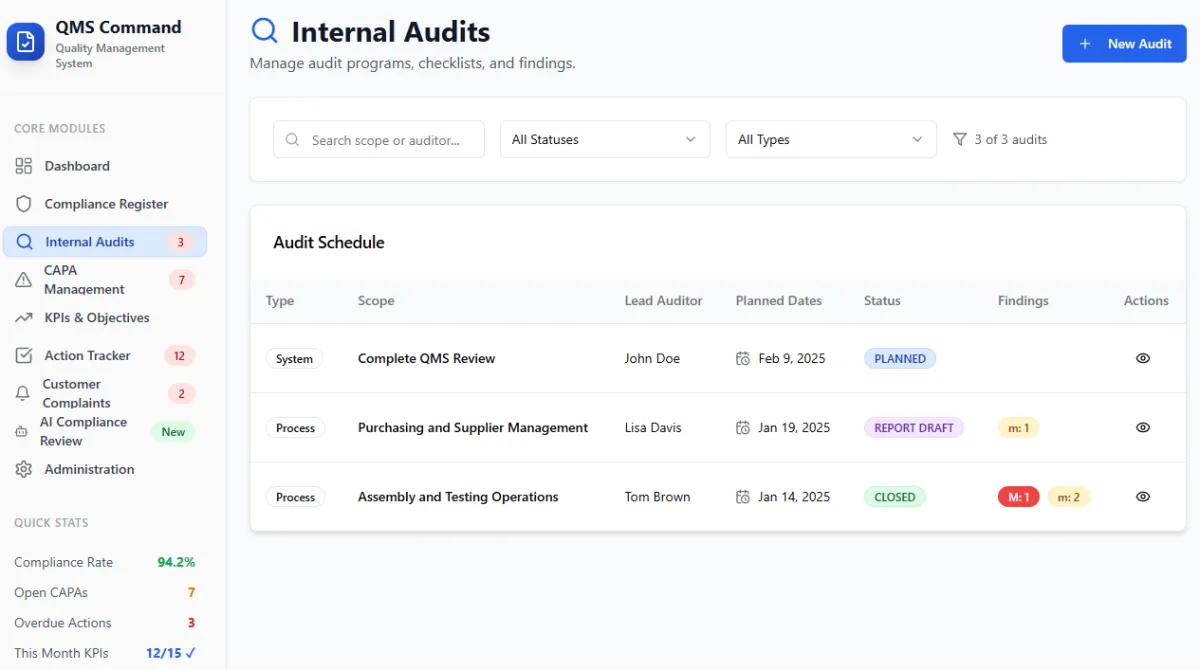Image resolution: width=1200 pixels, height=670 pixels.
Task: Click the Action Tracker checkbox icon
Action: pos(24,356)
